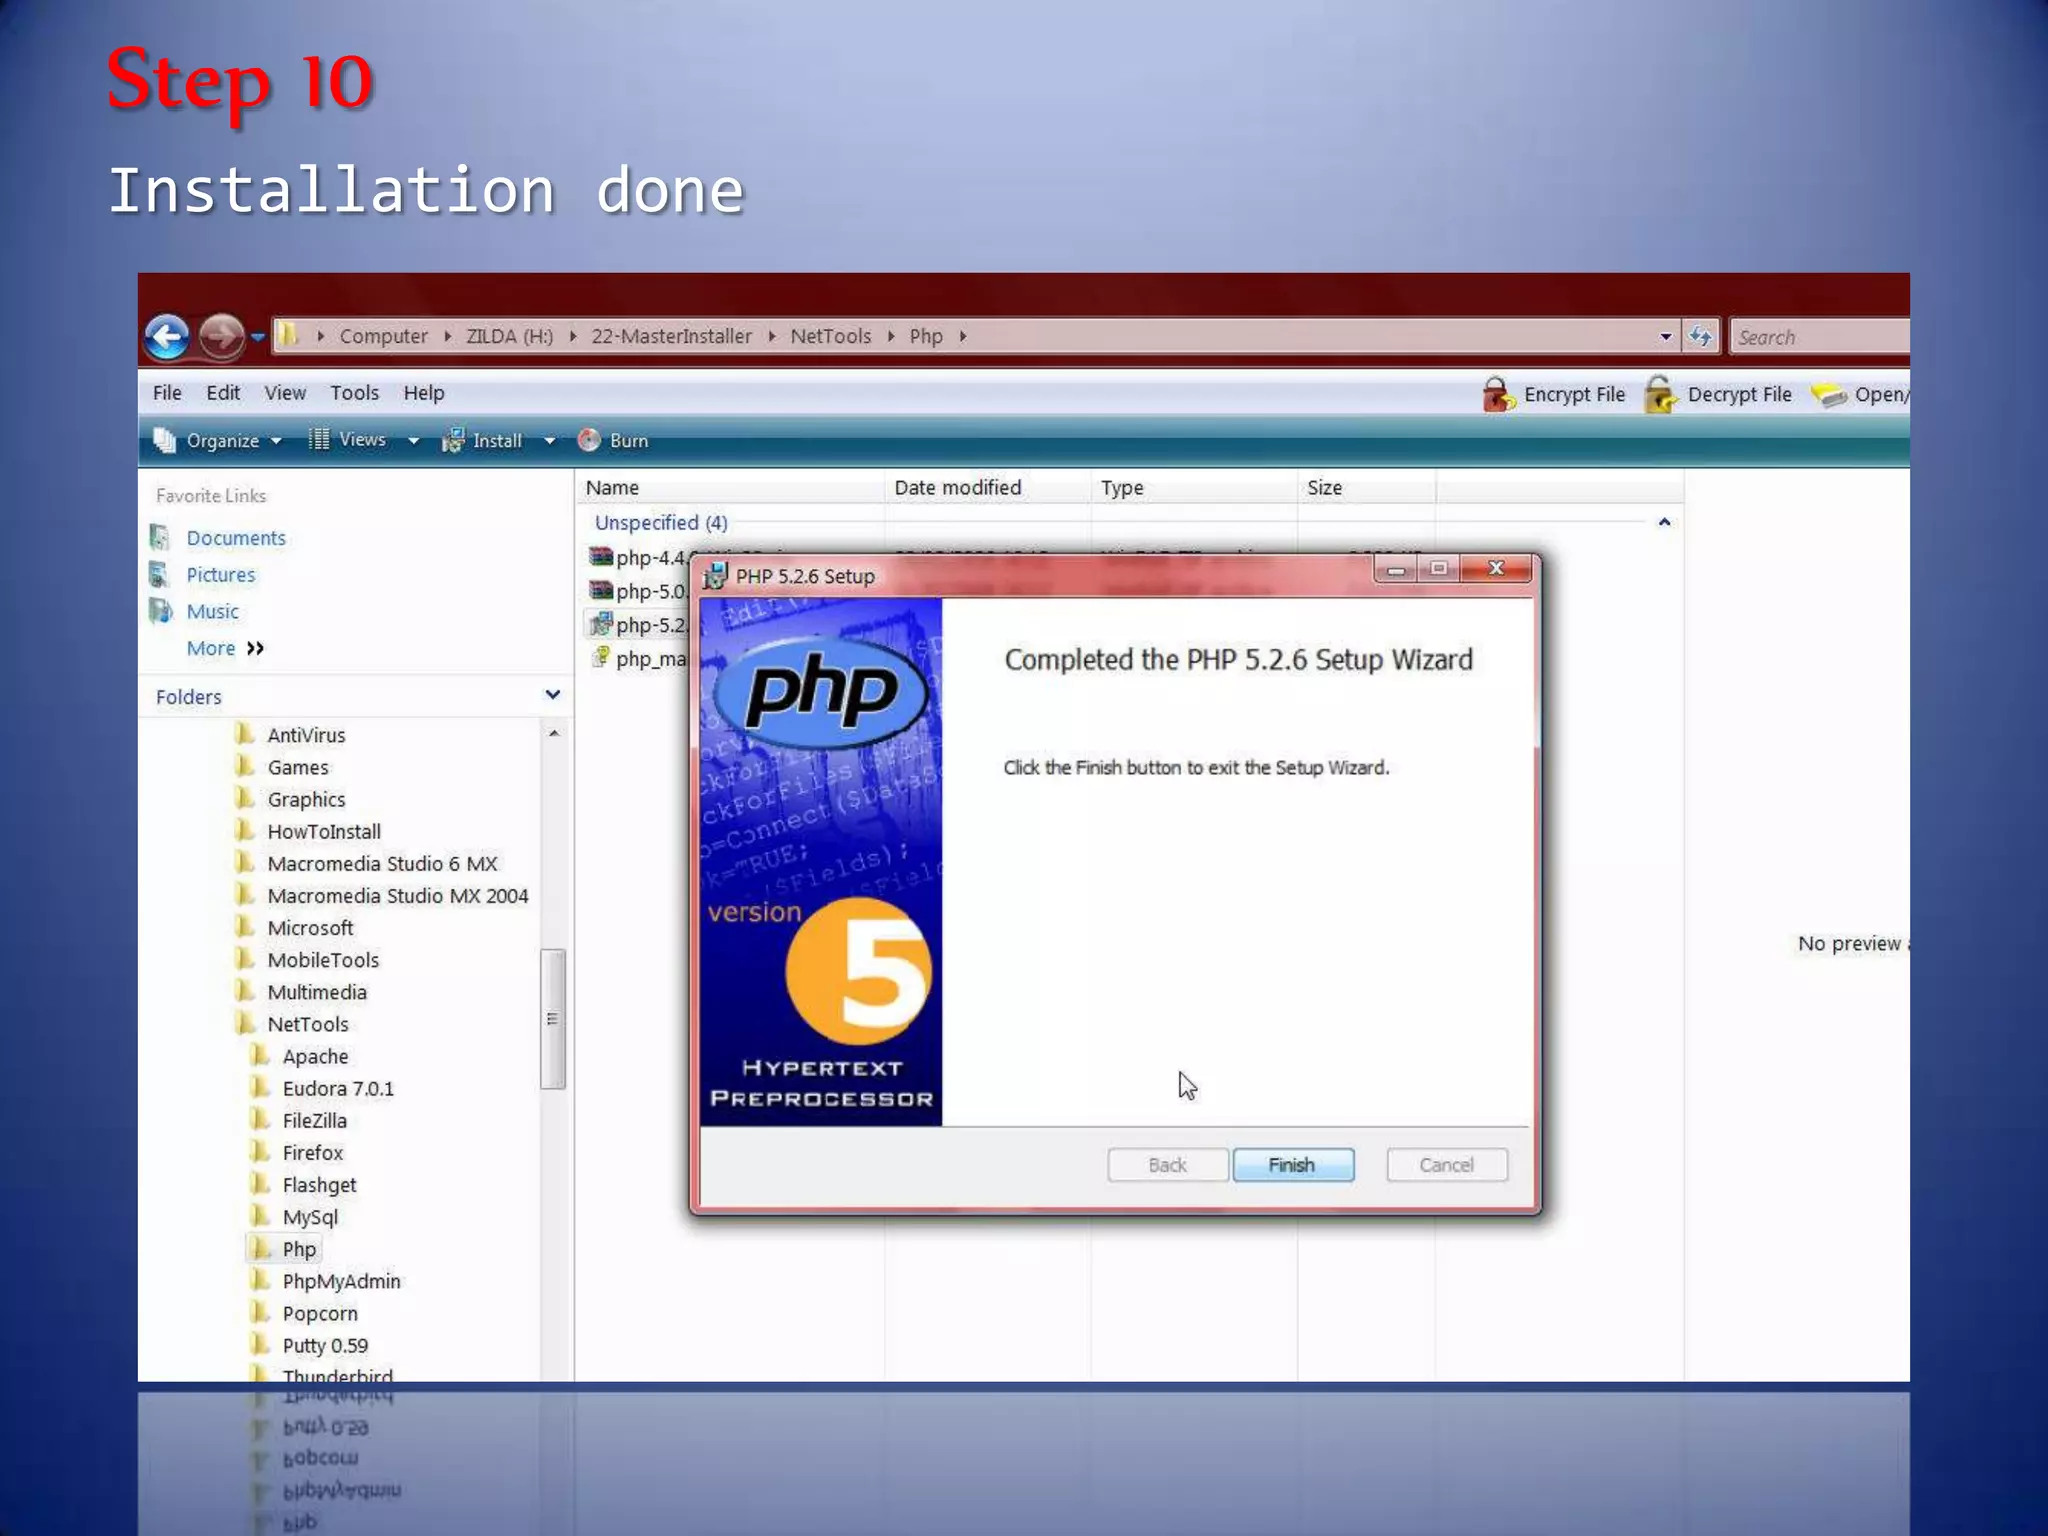Select AntiVirus folder in tree

(x=306, y=735)
